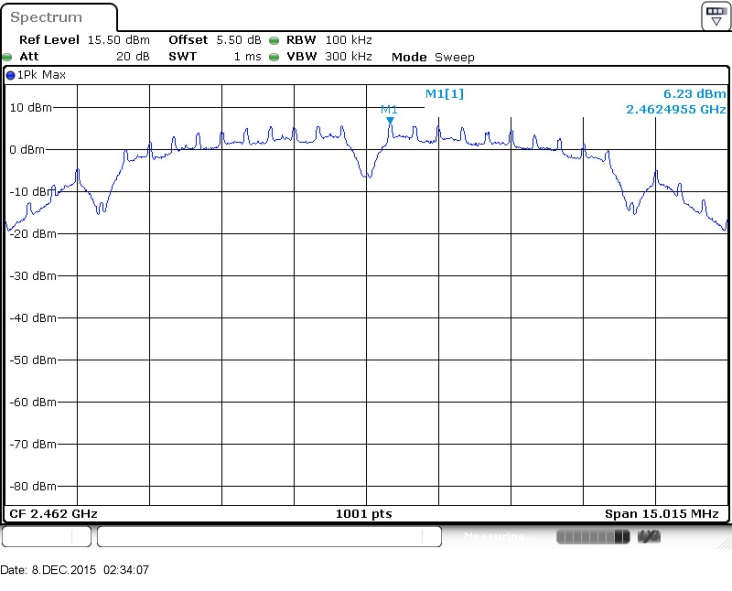Click the small empty status field at bottom left
The image size is (732, 591).
pyautogui.click(x=46, y=536)
